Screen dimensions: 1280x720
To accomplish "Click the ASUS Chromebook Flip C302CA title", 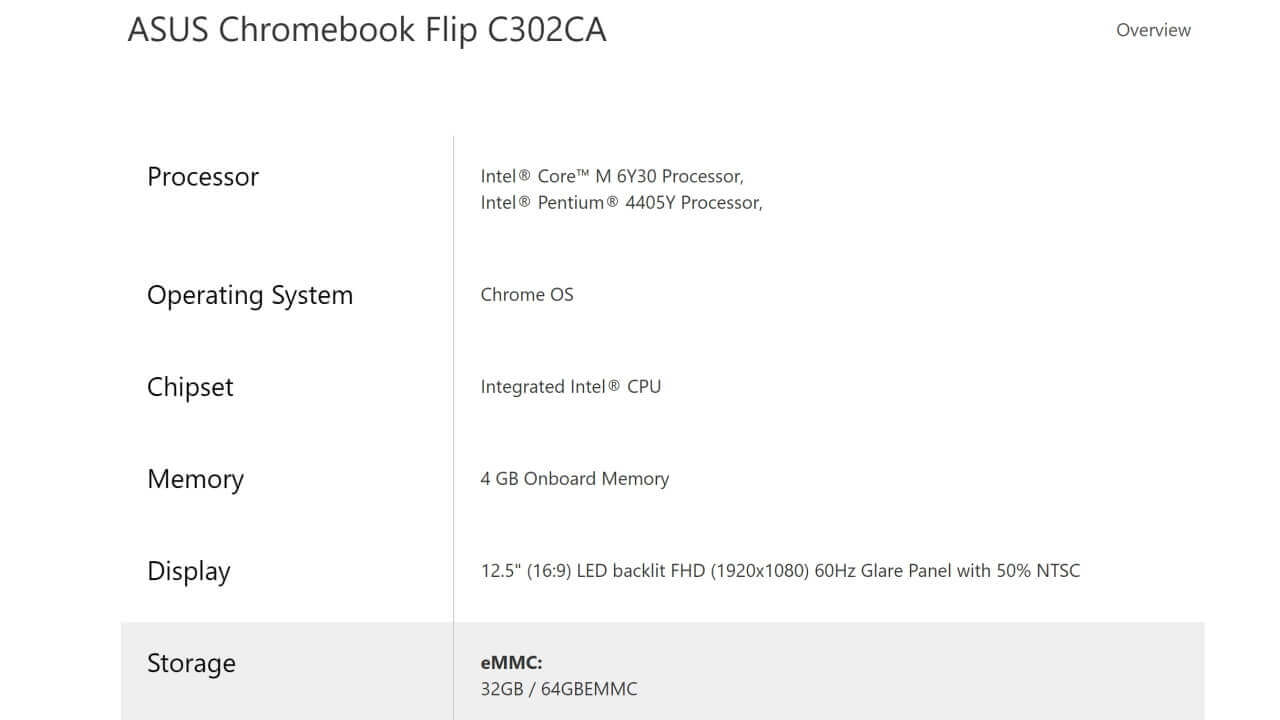I will pyautogui.click(x=367, y=30).
